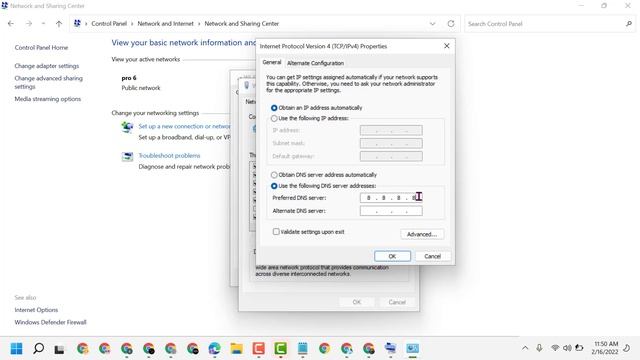Open the address bar history dropdown

click(432, 24)
